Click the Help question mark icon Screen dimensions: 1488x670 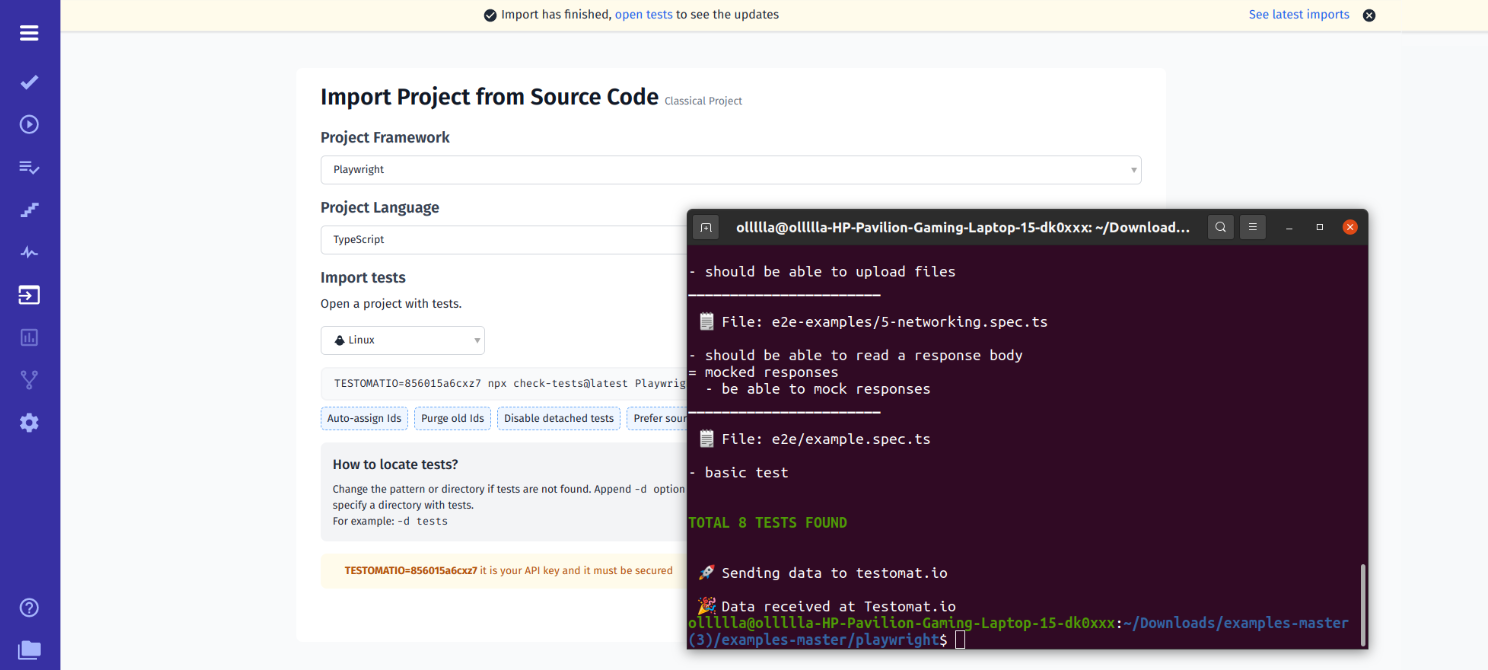[29, 607]
